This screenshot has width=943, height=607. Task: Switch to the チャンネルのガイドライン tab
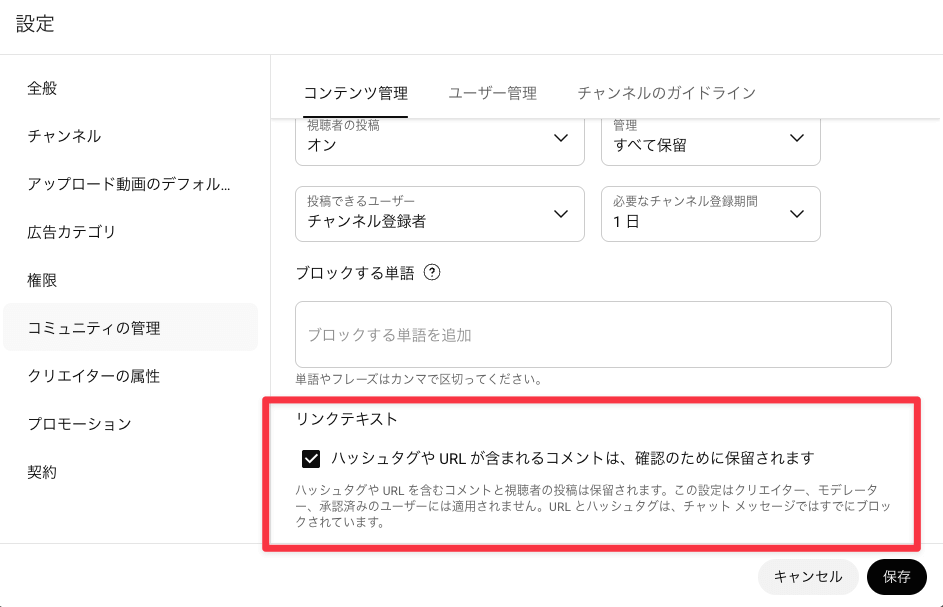666,94
